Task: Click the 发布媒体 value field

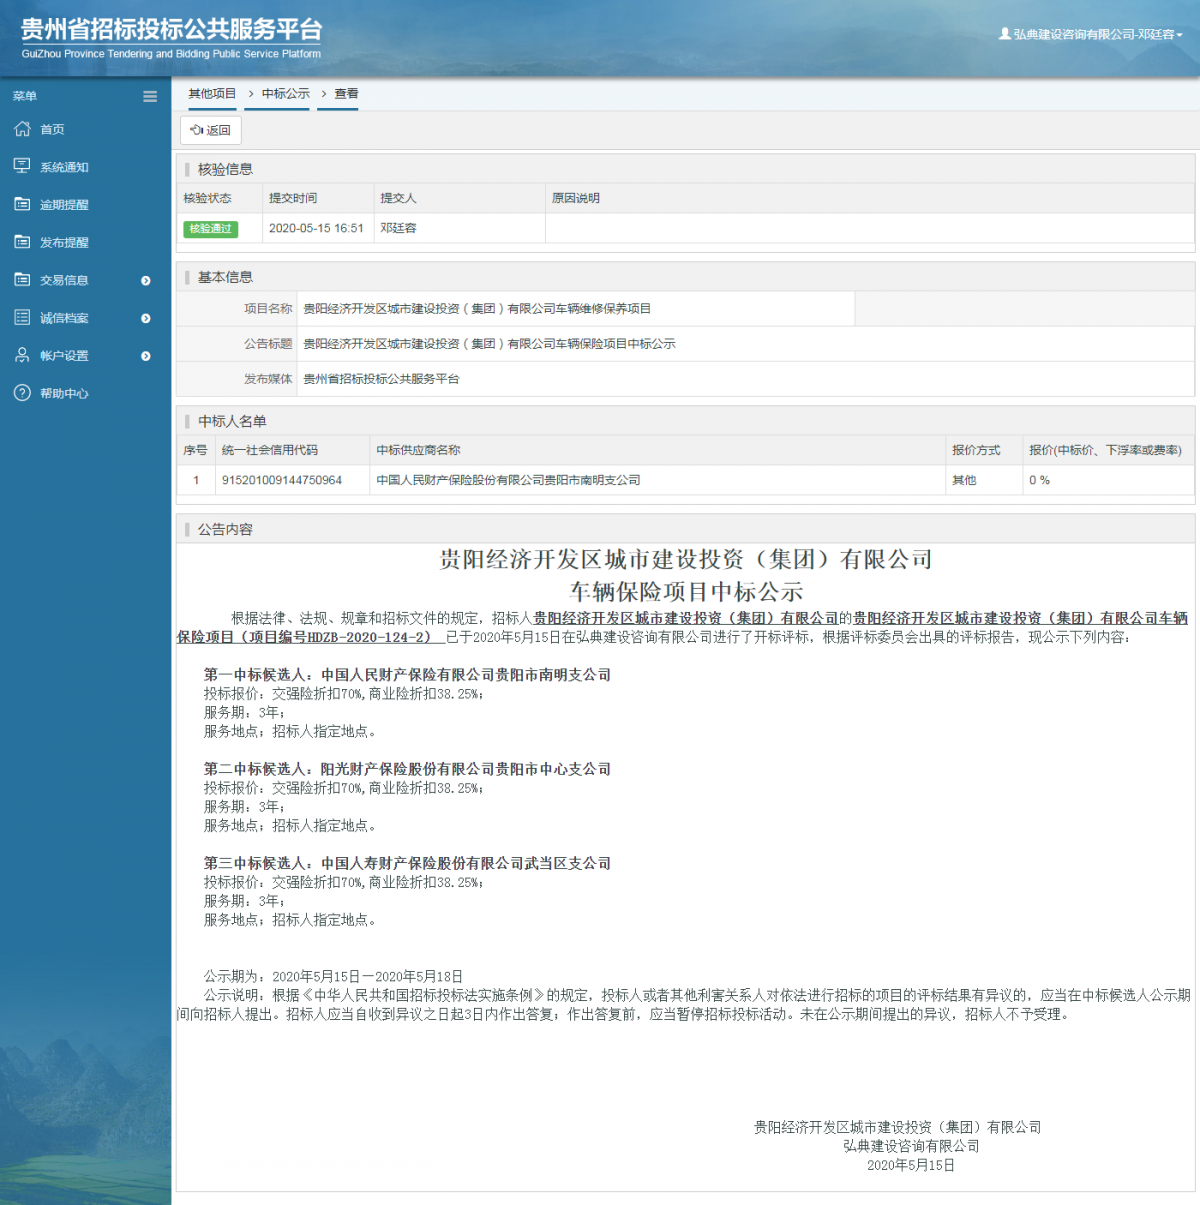Action: click(x=746, y=379)
